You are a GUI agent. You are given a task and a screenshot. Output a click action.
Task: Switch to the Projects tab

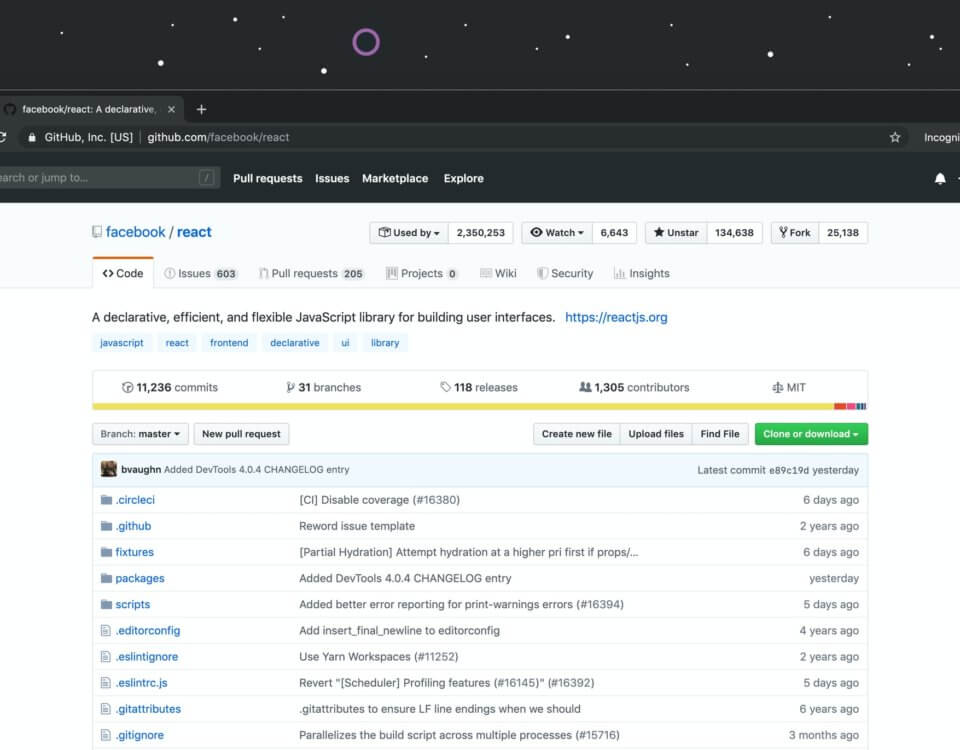pos(422,274)
